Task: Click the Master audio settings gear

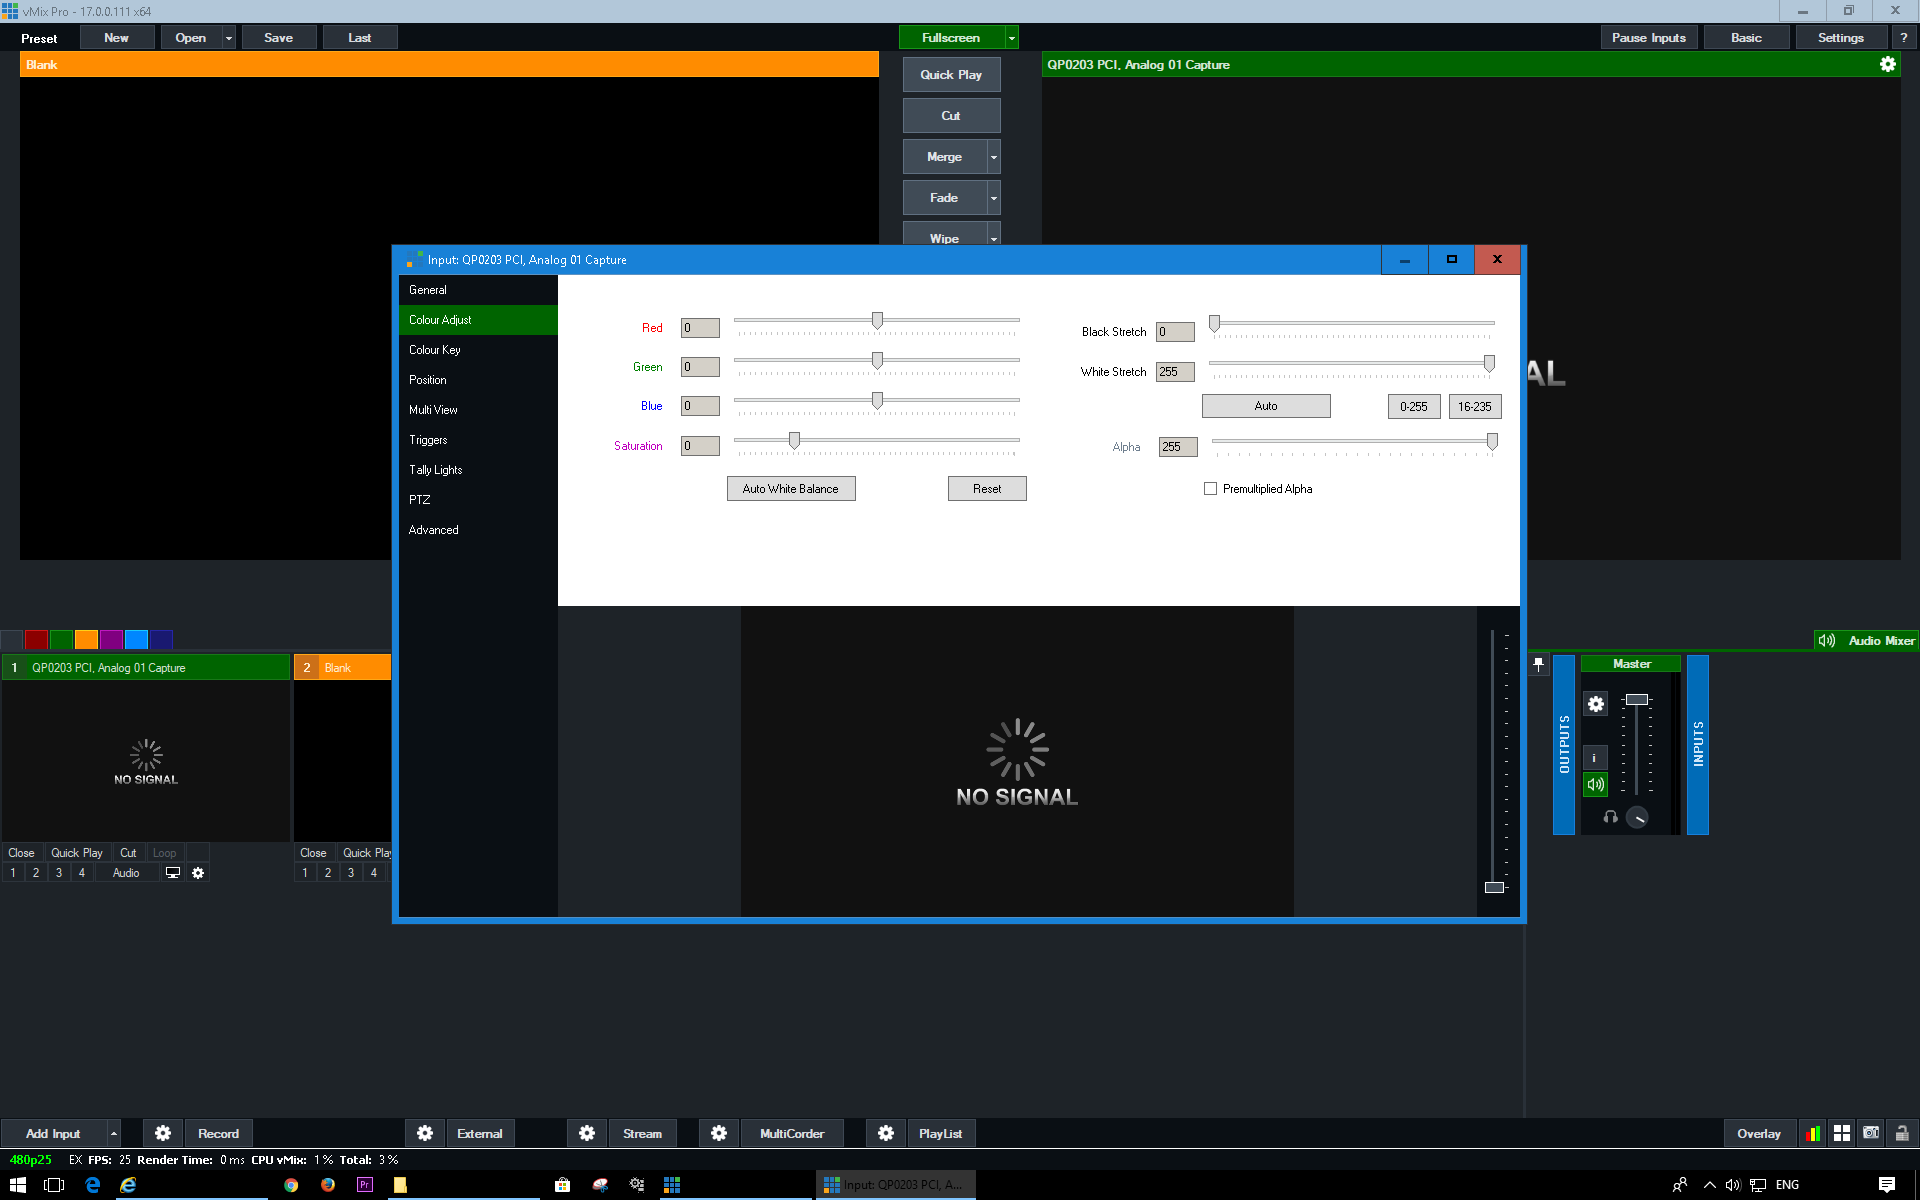Action: coord(1596,704)
